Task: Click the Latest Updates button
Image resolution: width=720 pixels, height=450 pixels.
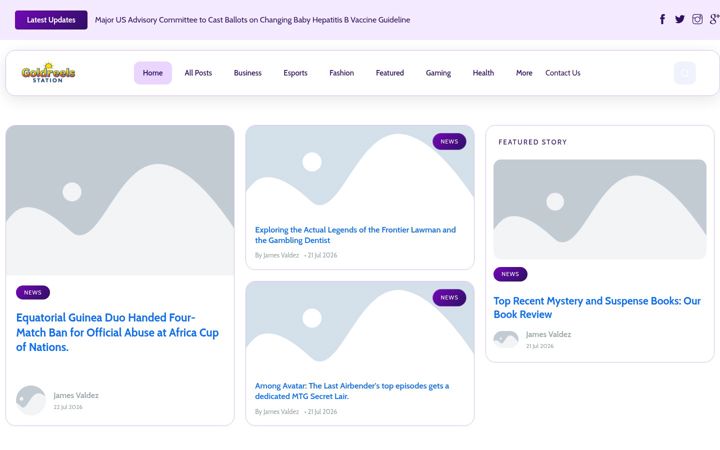Action: click(51, 20)
